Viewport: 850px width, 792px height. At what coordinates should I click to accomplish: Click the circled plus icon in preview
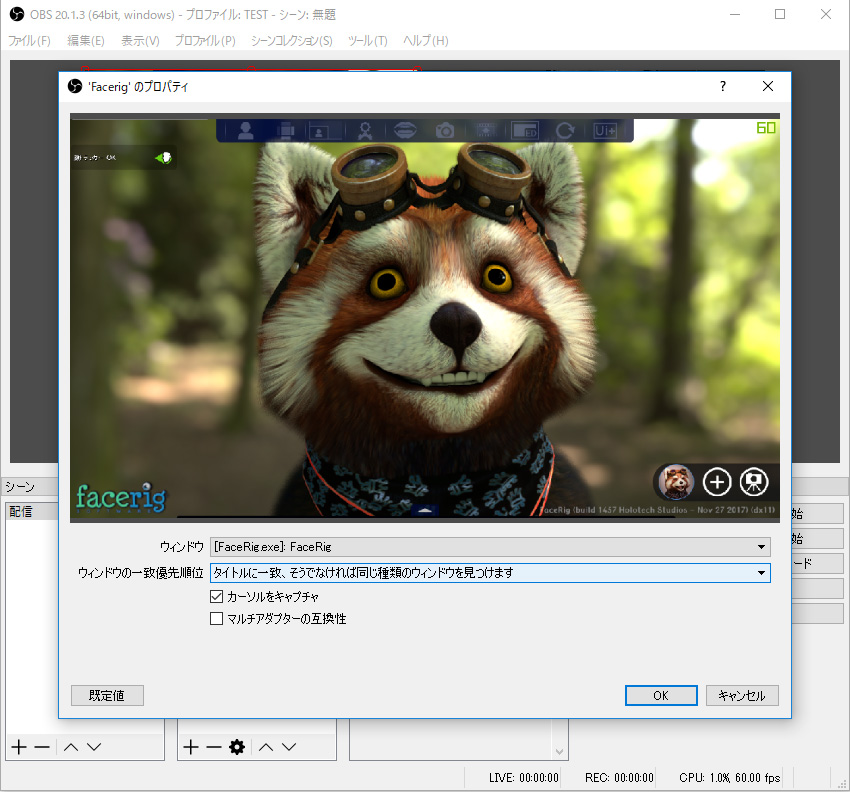pyautogui.click(x=717, y=481)
